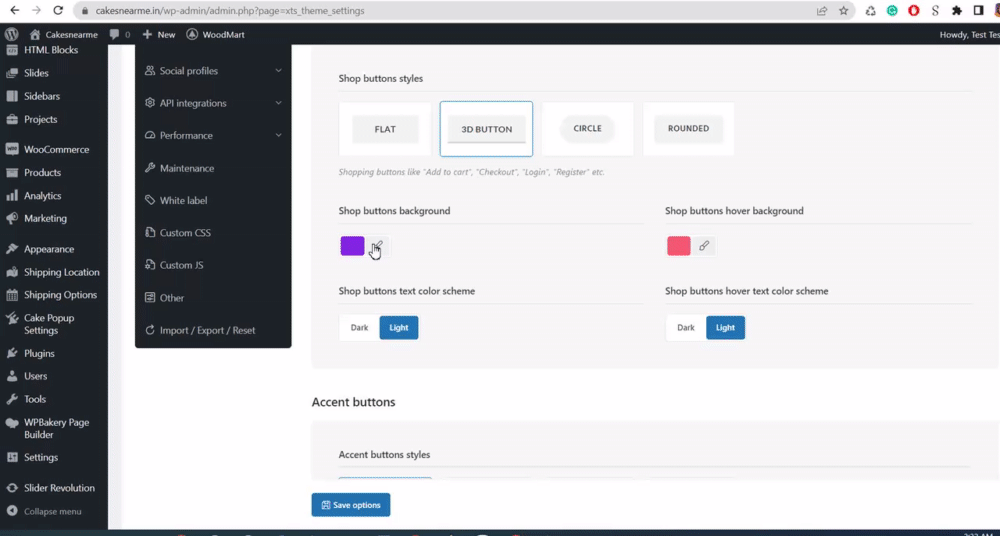Open the purple shop buttons background swatch
Viewport: 1000px width, 536px height.
[x=352, y=246]
